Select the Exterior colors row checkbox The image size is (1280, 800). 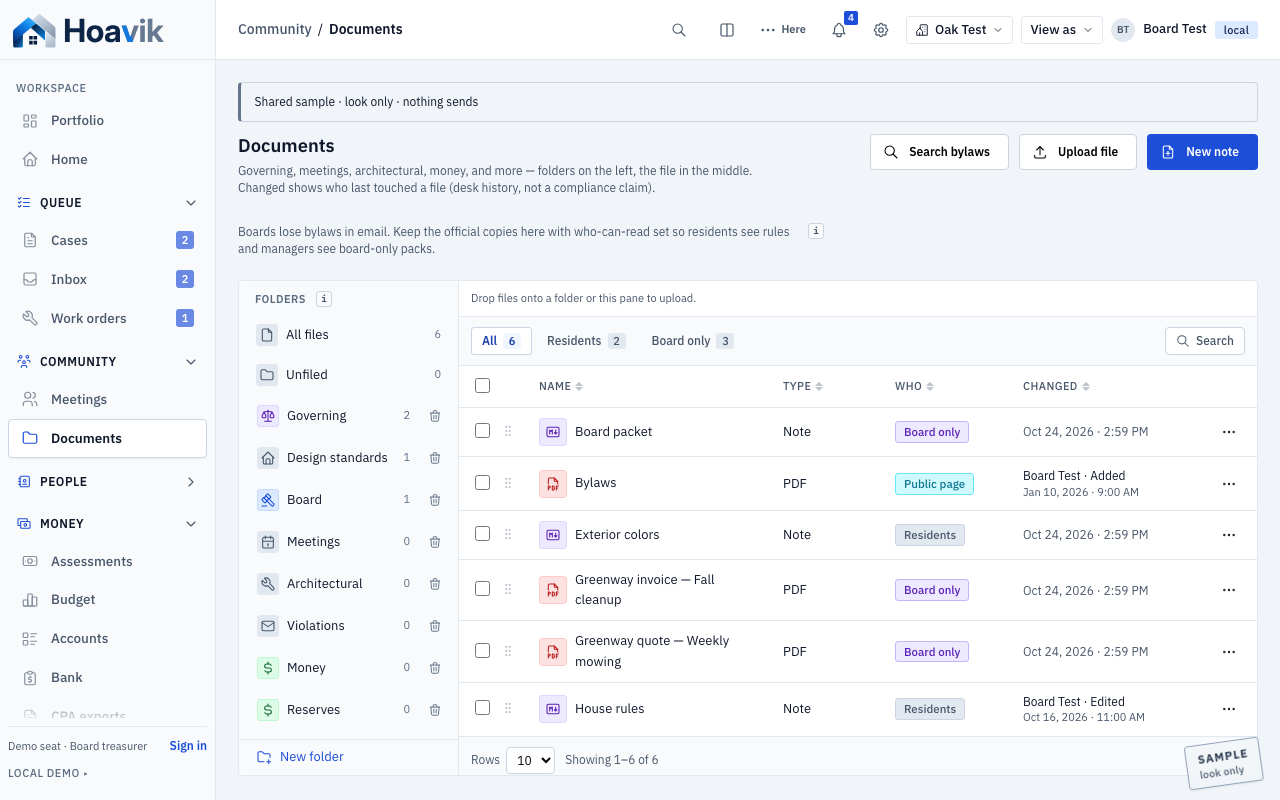point(482,534)
